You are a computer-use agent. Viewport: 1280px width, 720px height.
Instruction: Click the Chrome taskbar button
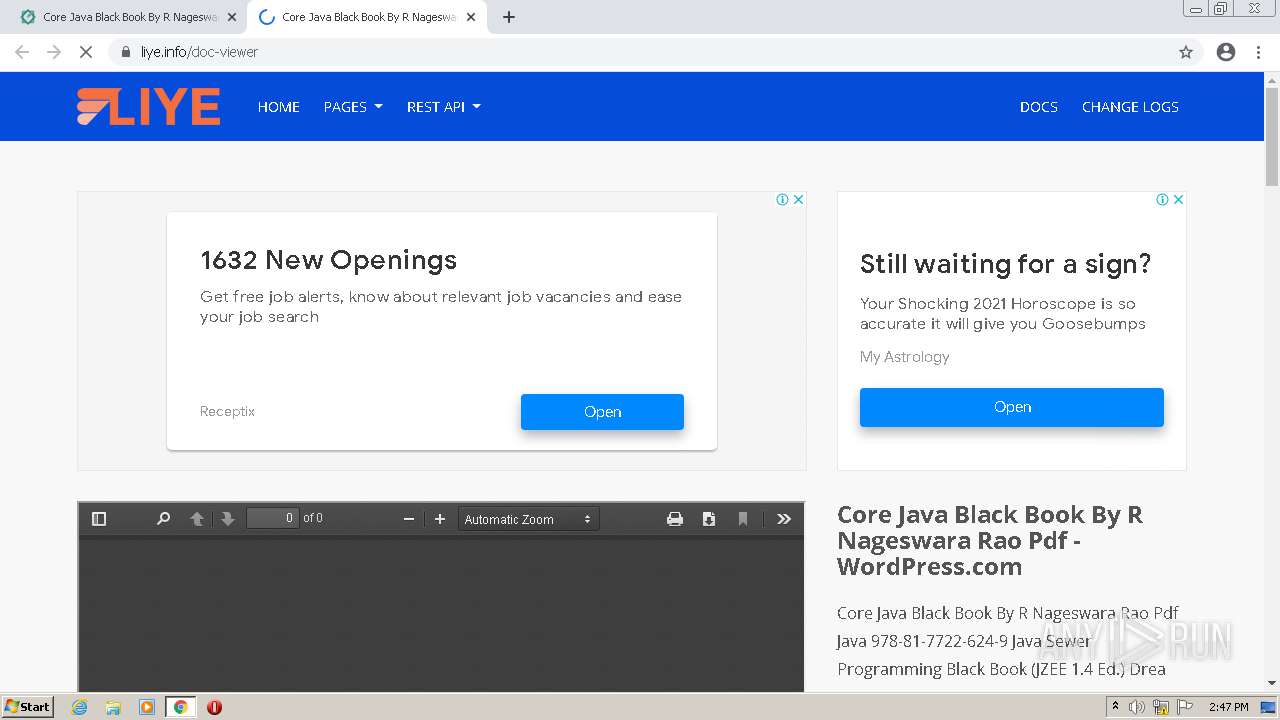[x=180, y=707]
